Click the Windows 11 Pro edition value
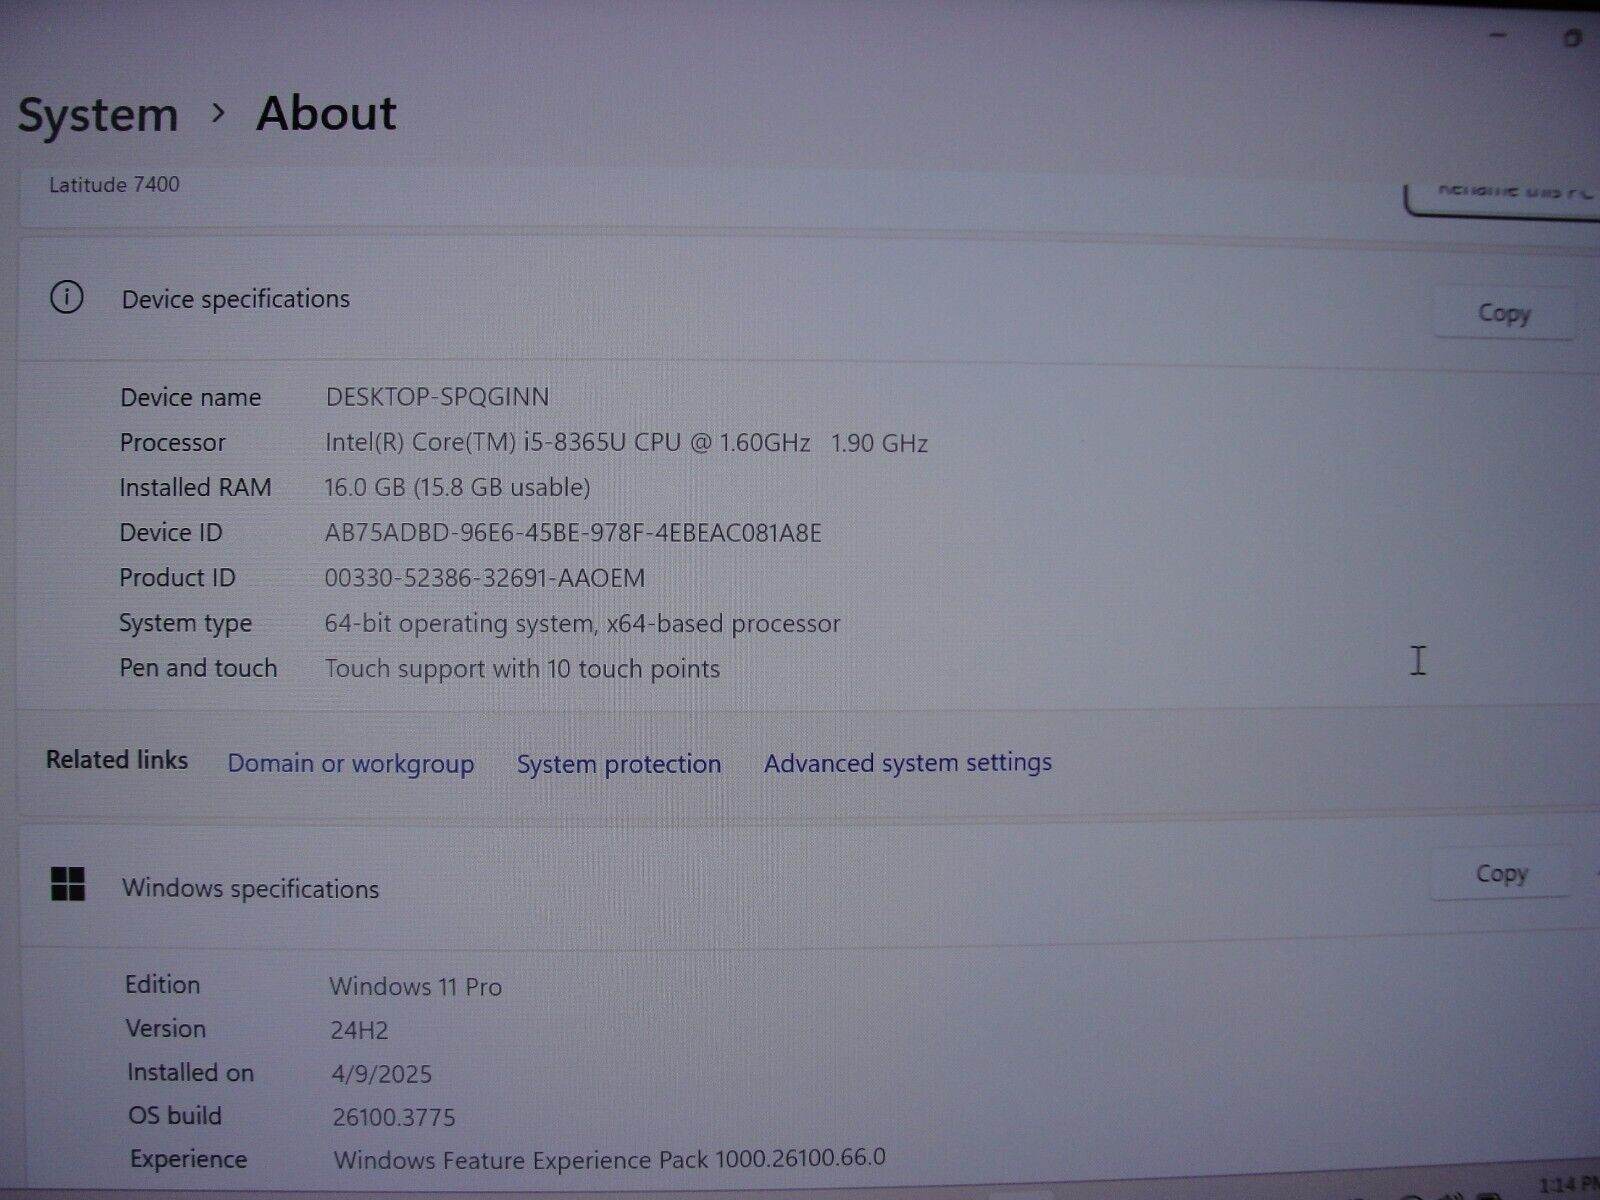 click(415, 986)
